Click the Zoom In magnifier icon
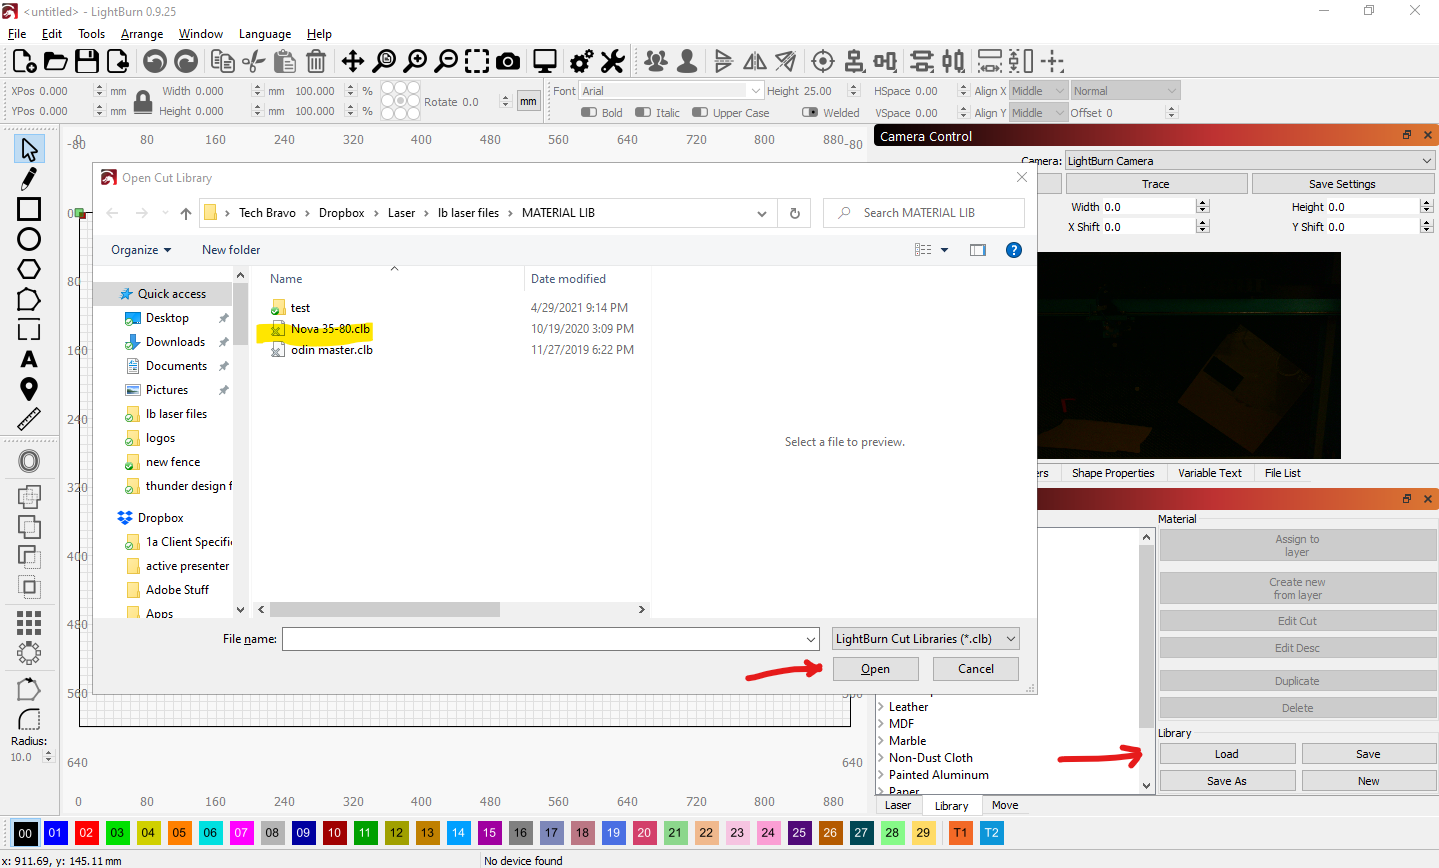1439x868 pixels. 415,62
